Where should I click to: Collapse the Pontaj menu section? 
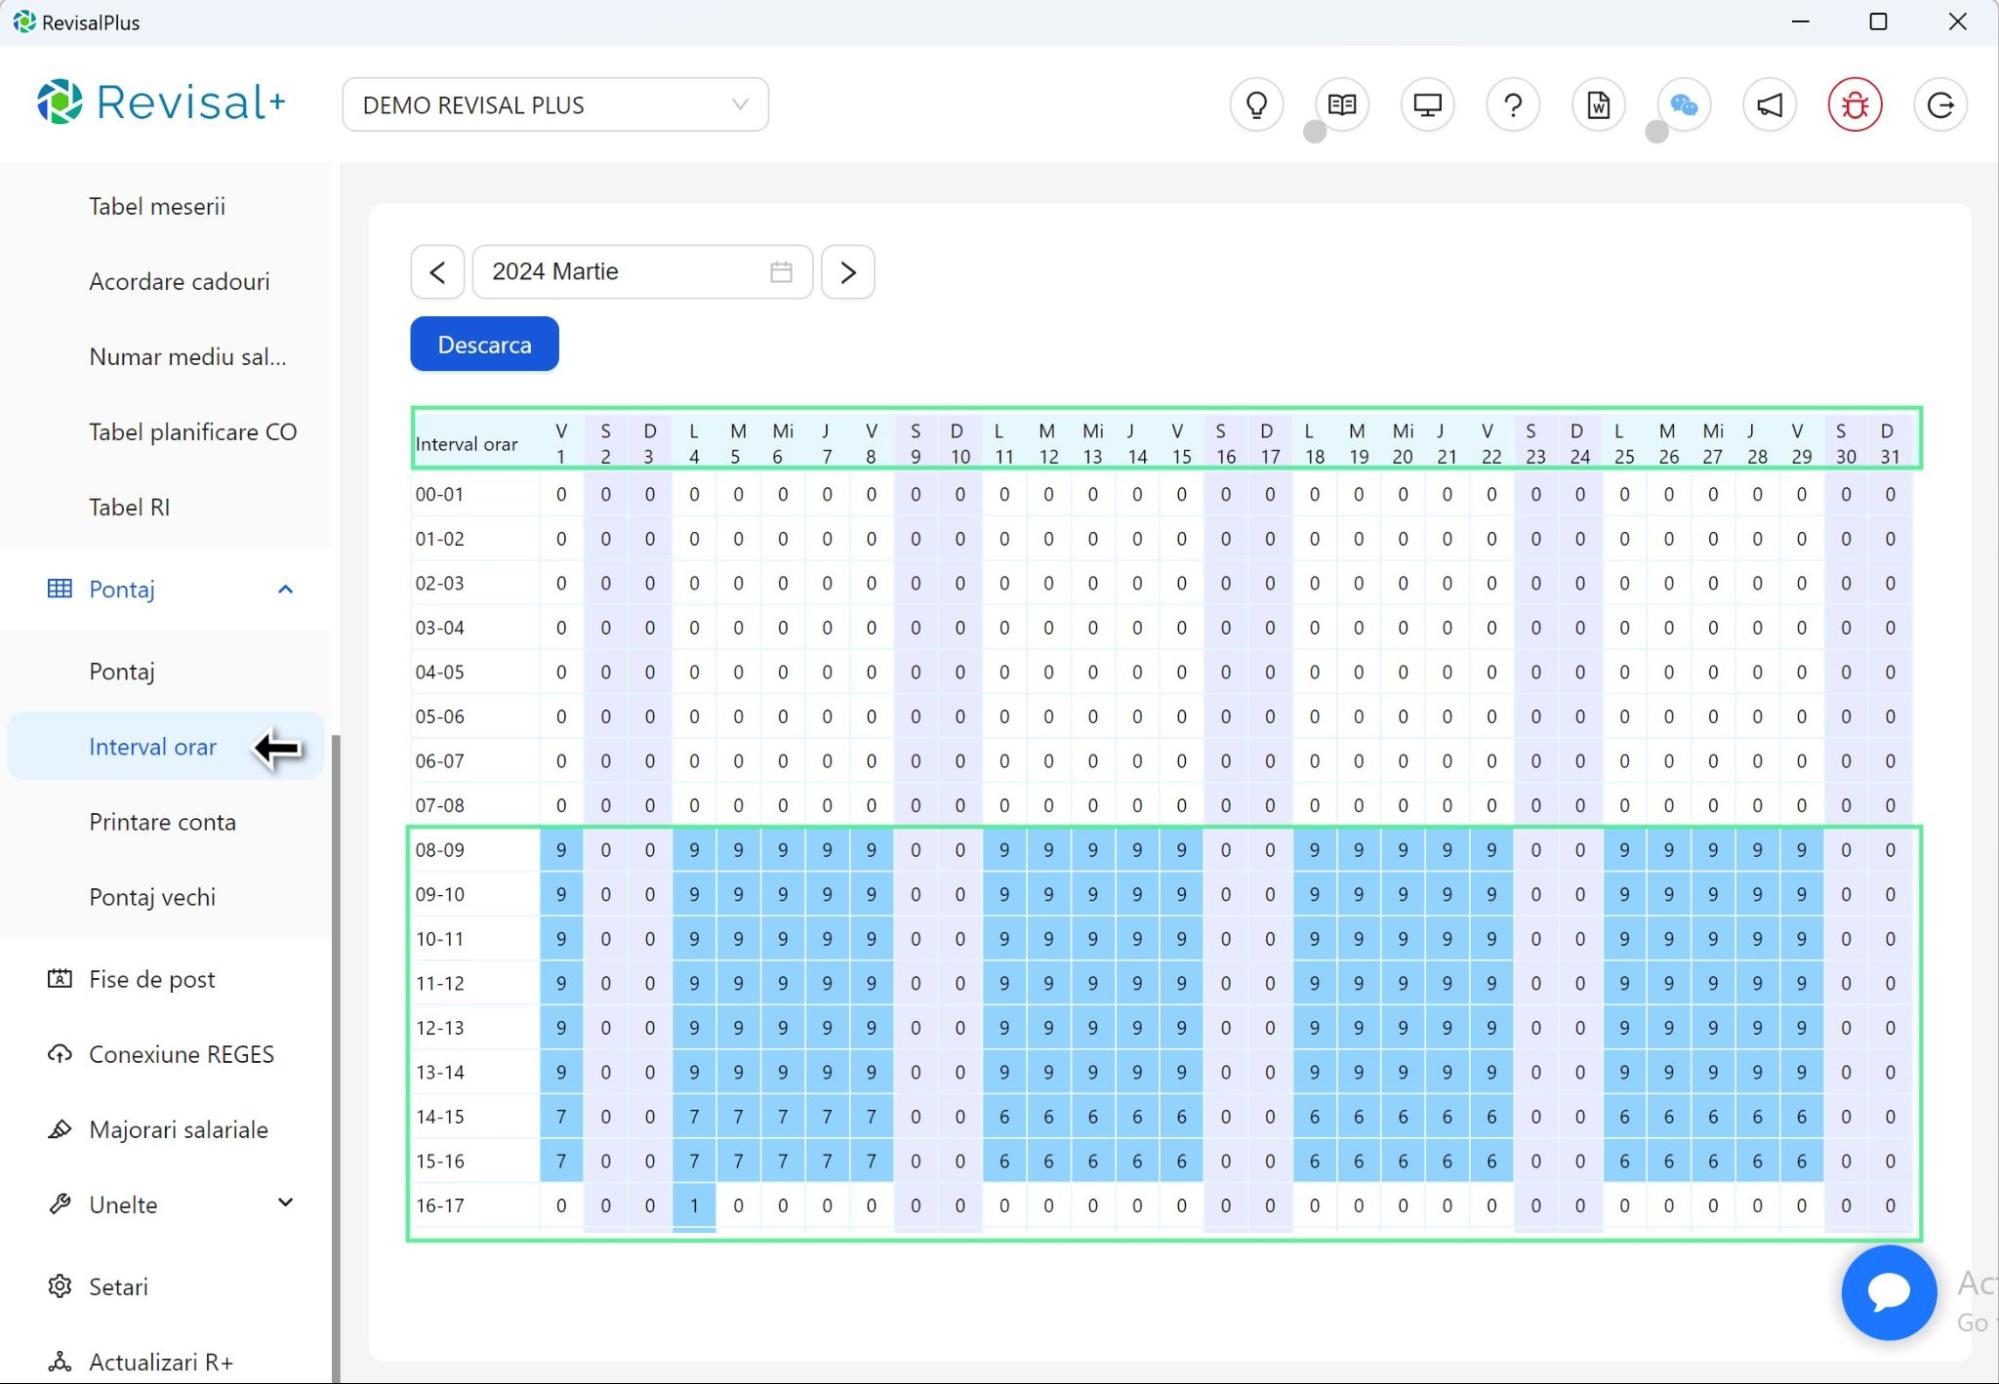[285, 589]
